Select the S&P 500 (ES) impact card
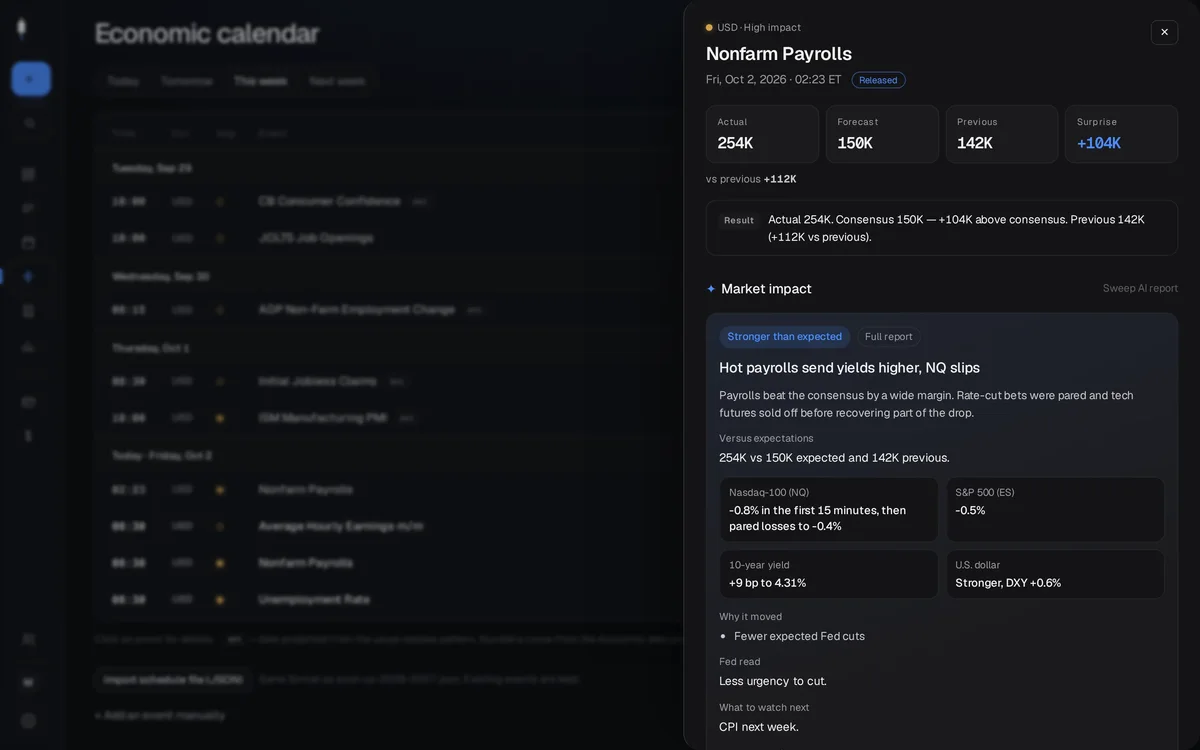This screenshot has width=1200, height=750. 1055,510
